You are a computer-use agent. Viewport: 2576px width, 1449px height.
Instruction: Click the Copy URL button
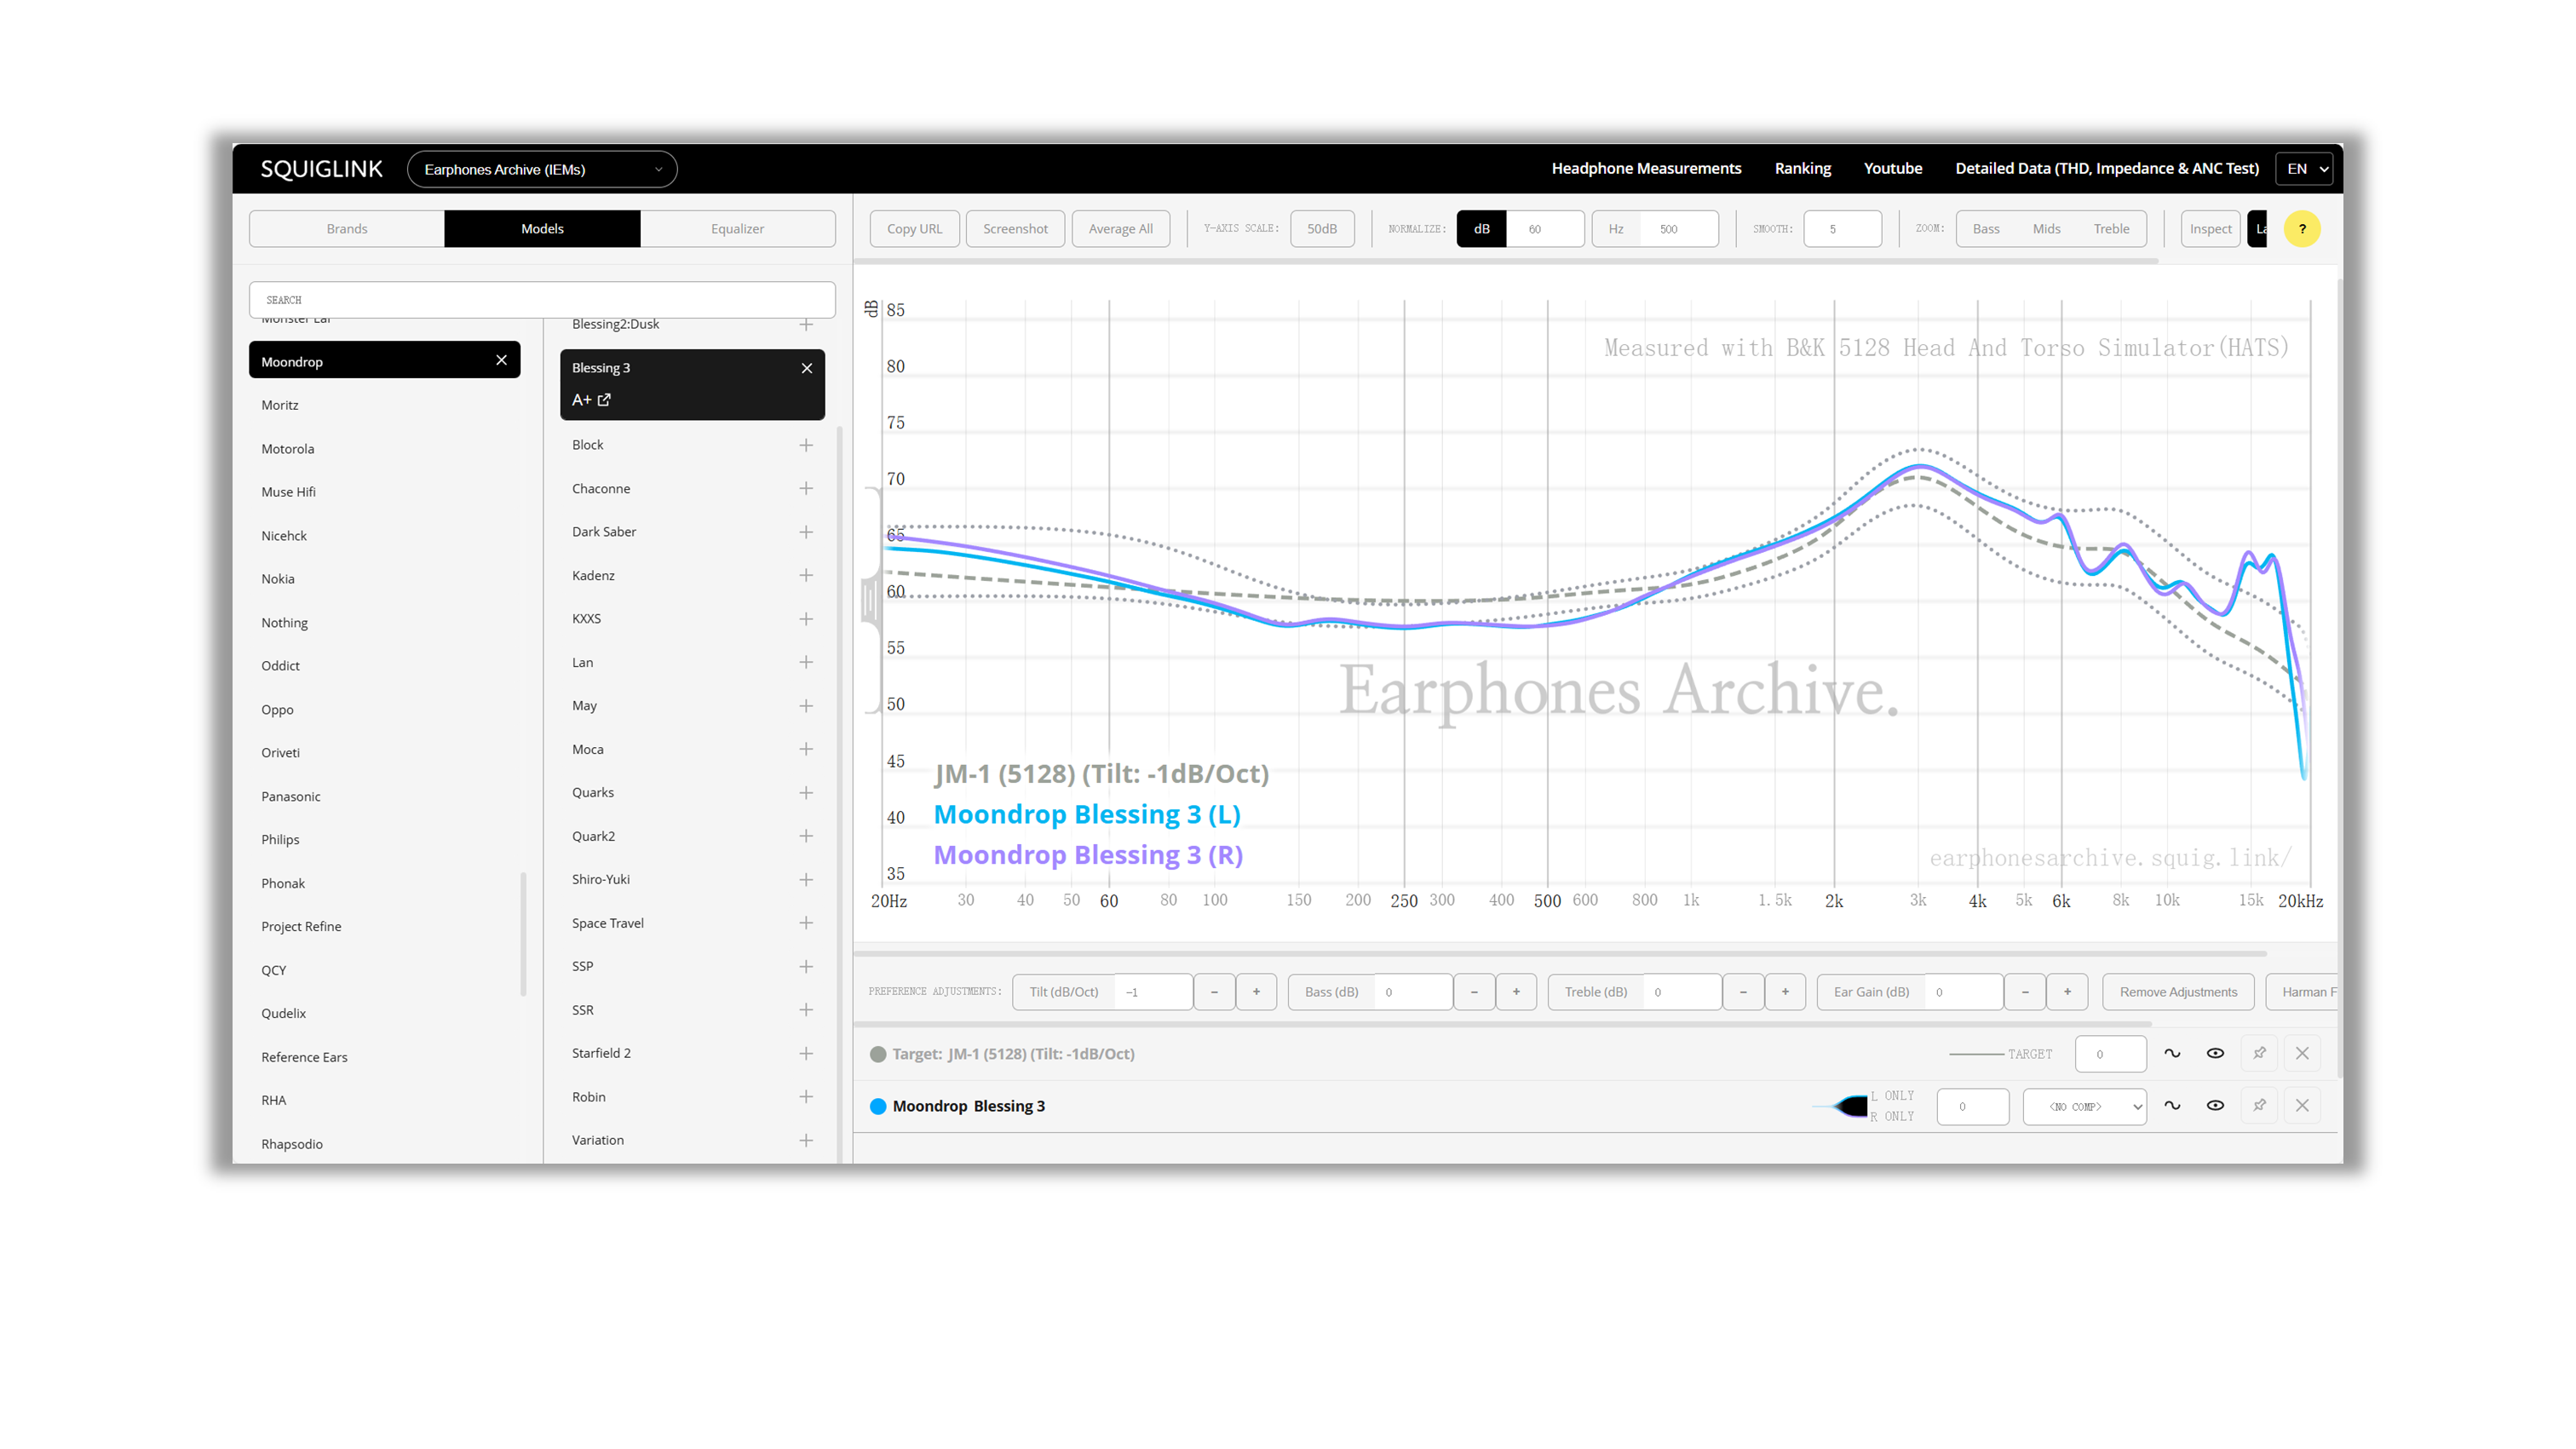pyautogui.click(x=914, y=229)
